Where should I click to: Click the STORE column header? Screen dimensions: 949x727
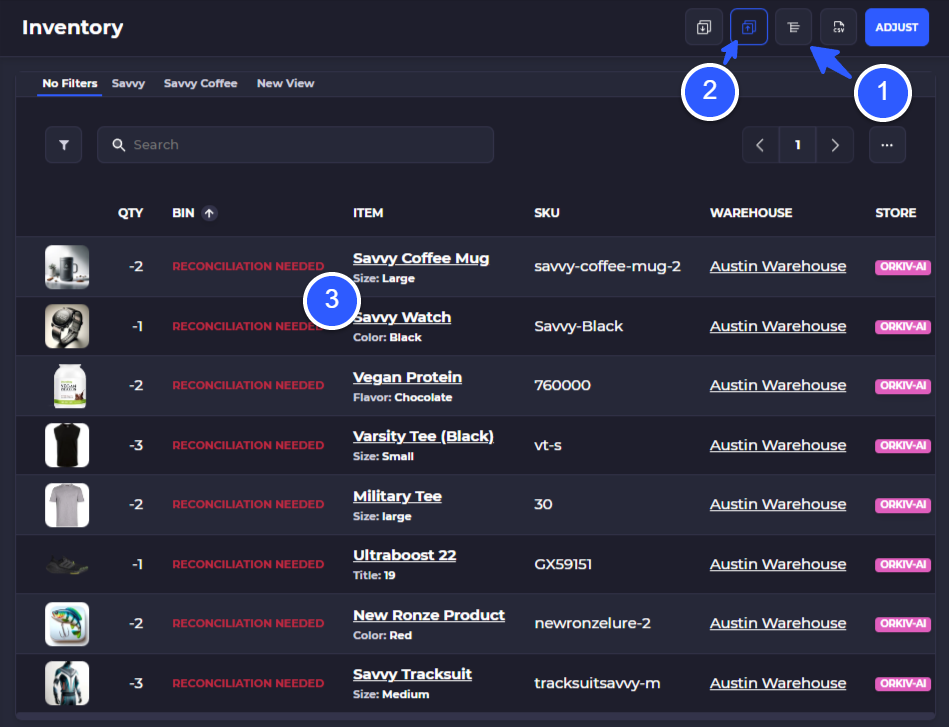(x=896, y=213)
